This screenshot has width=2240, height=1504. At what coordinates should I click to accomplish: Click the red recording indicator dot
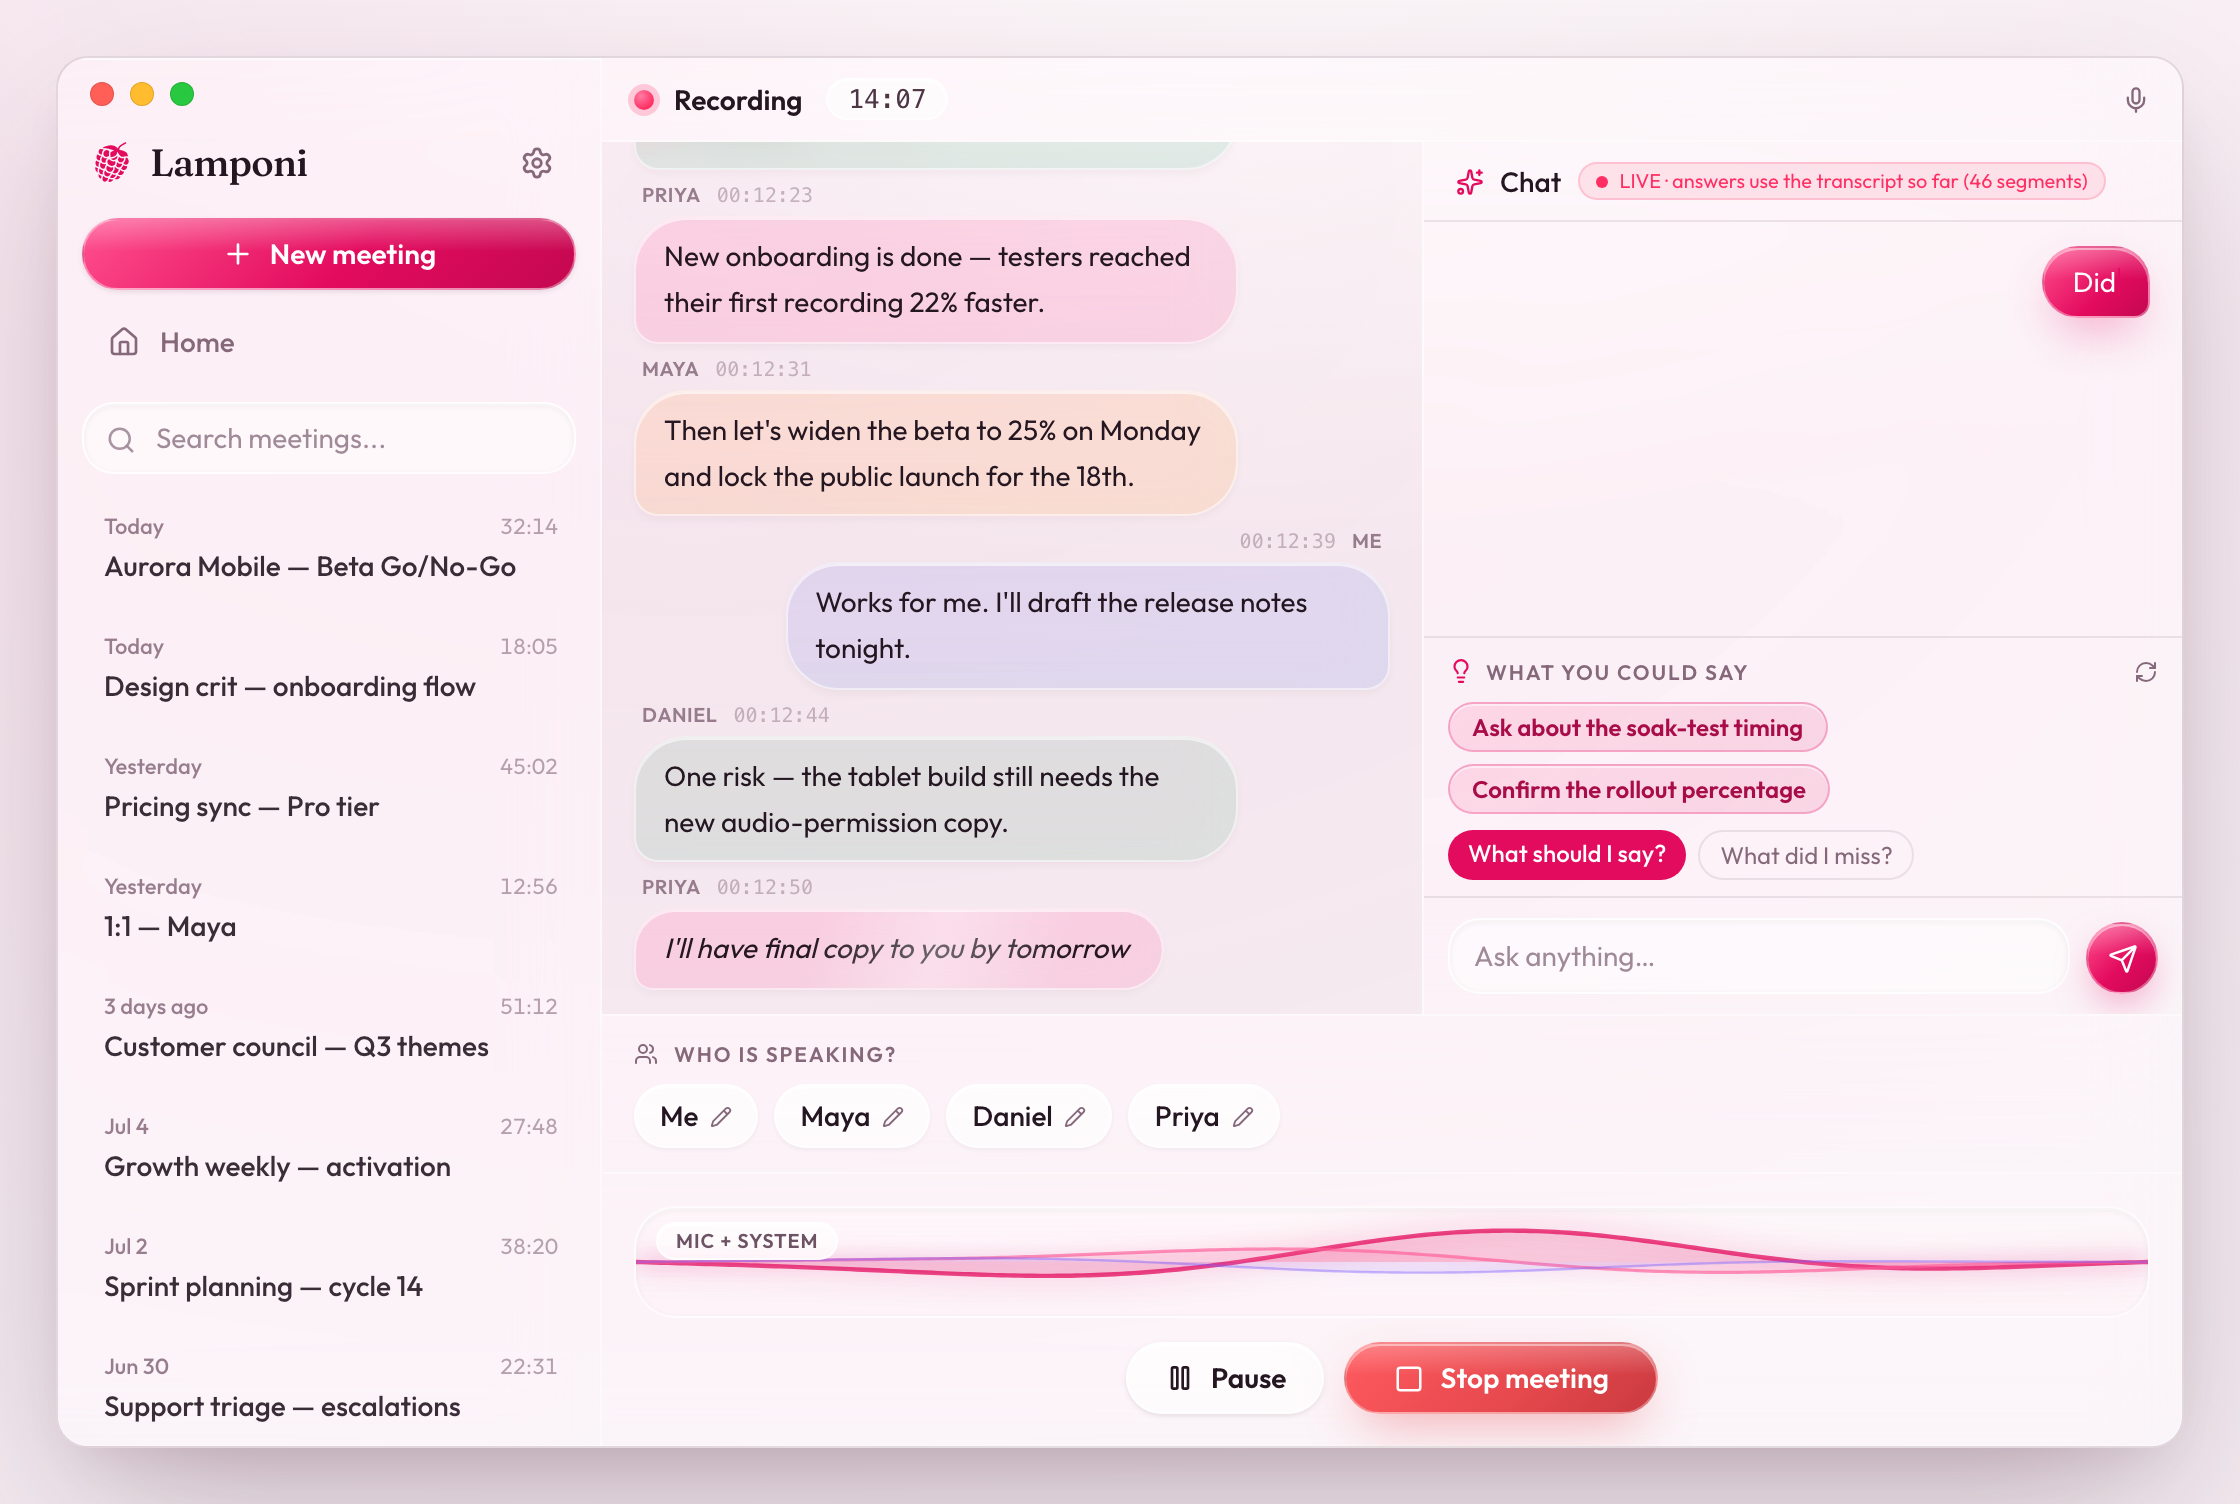click(644, 100)
